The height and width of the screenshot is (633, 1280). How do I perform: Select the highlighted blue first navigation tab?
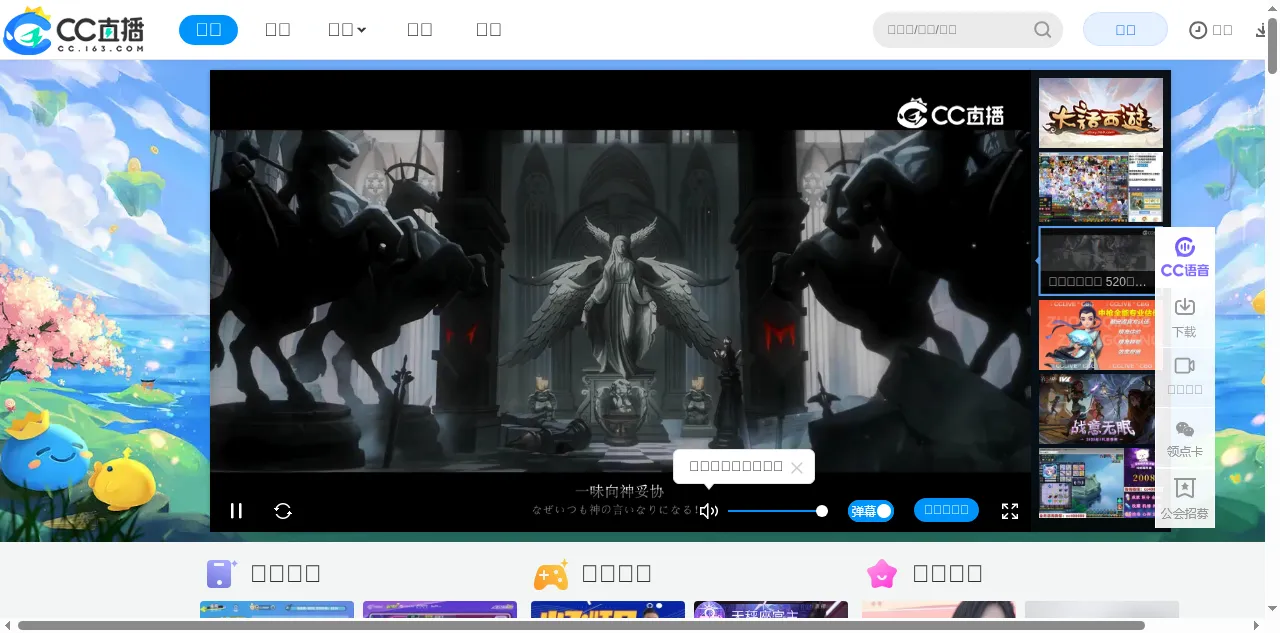[x=208, y=30]
